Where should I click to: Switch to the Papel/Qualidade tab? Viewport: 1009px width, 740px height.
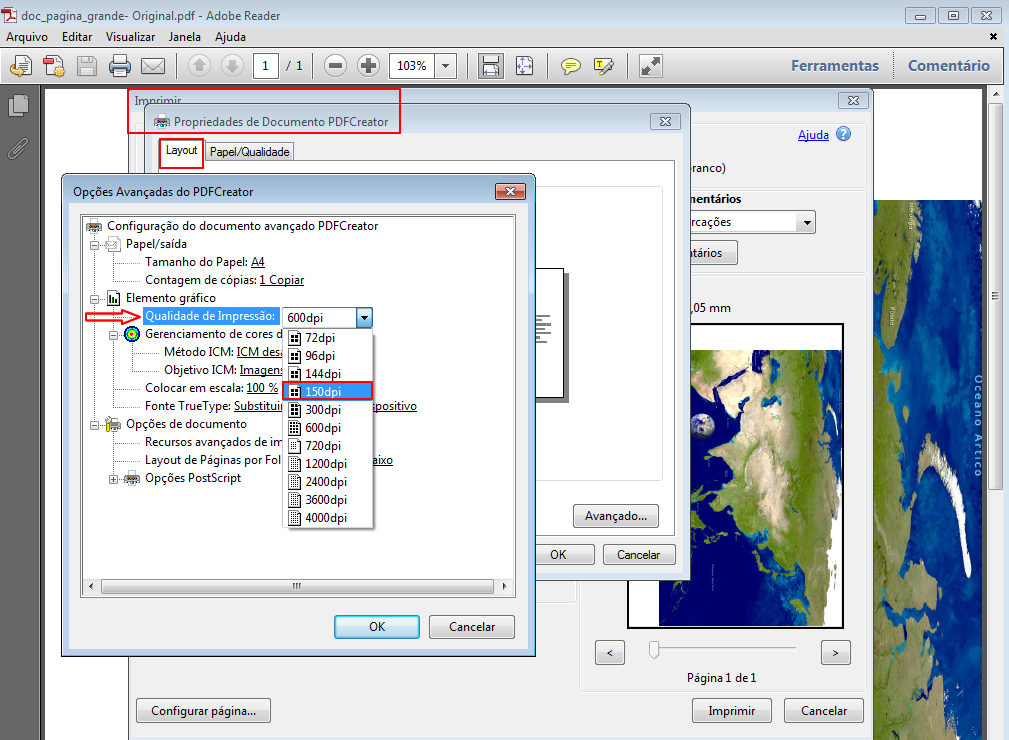(249, 151)
